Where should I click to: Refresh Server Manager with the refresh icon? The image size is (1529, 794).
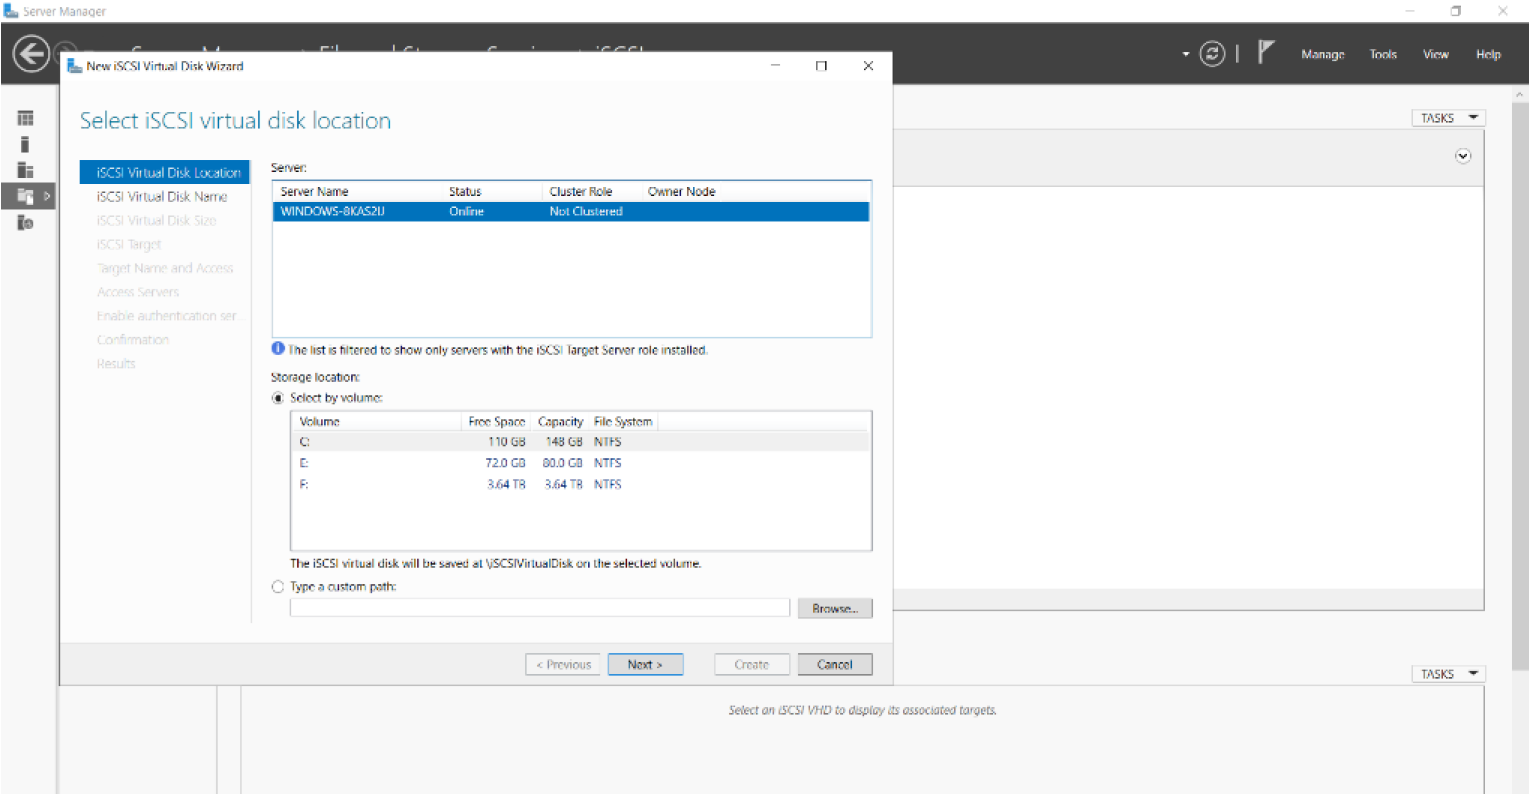[1212, 54]
